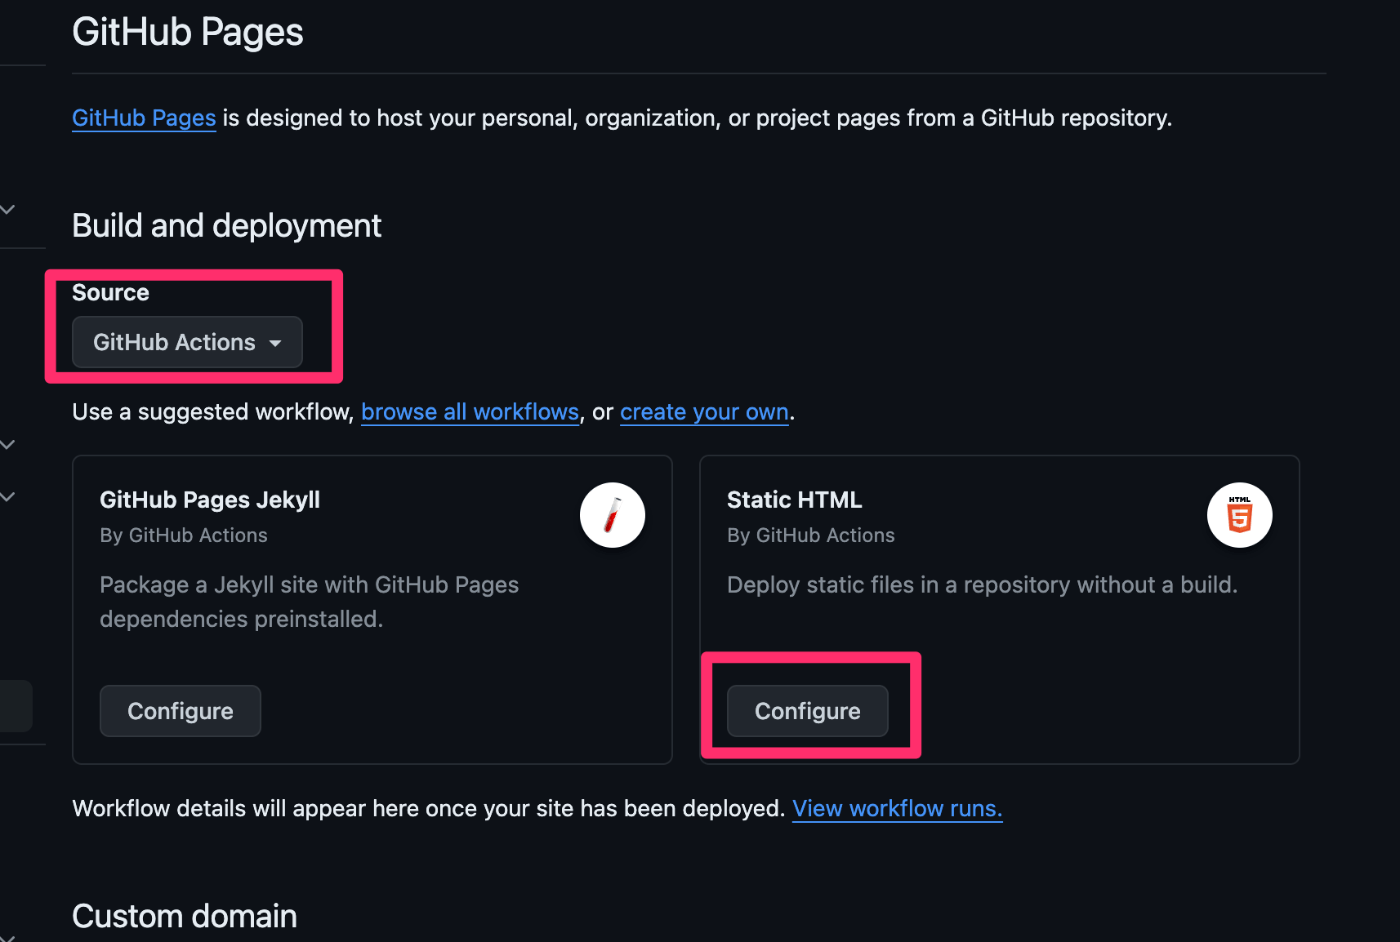Click the Custom domain heading
Image resolution: width=1400 pixels, height=942 pixels.
[185, 916]
